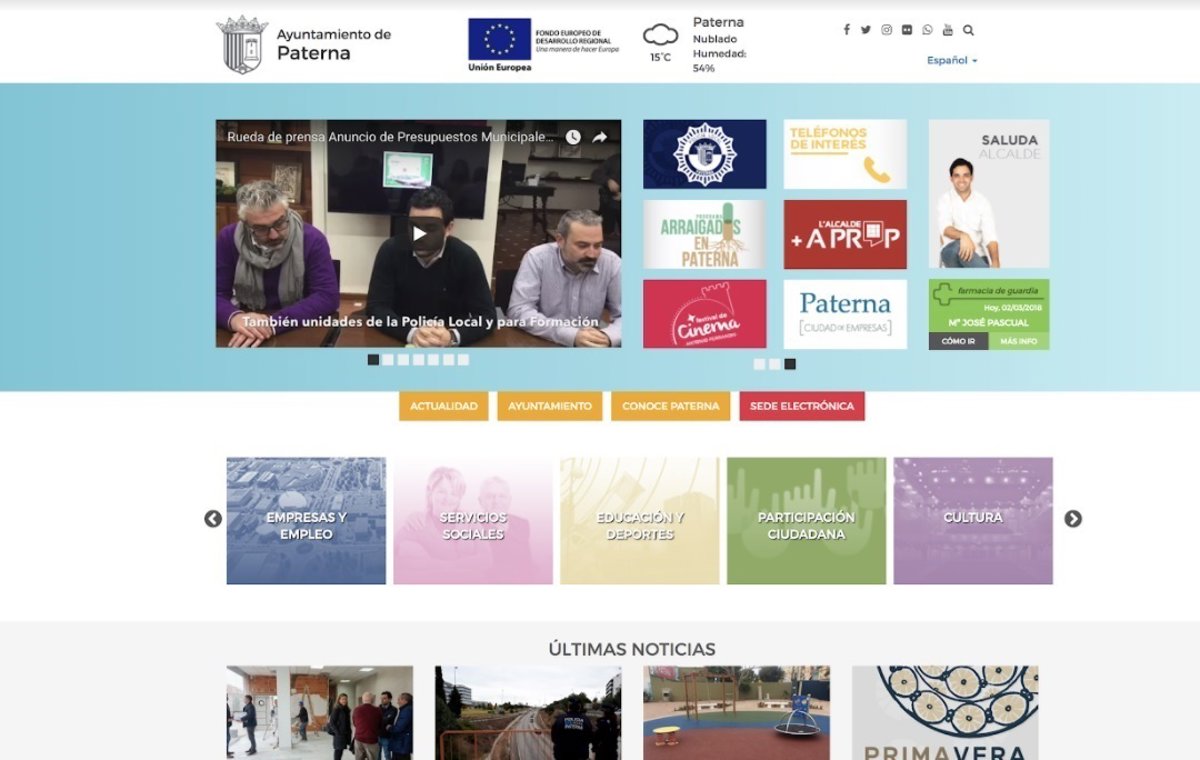Expand the Español language dropdown
This screenshot has width=1200, height=760.
click(951, 60)
